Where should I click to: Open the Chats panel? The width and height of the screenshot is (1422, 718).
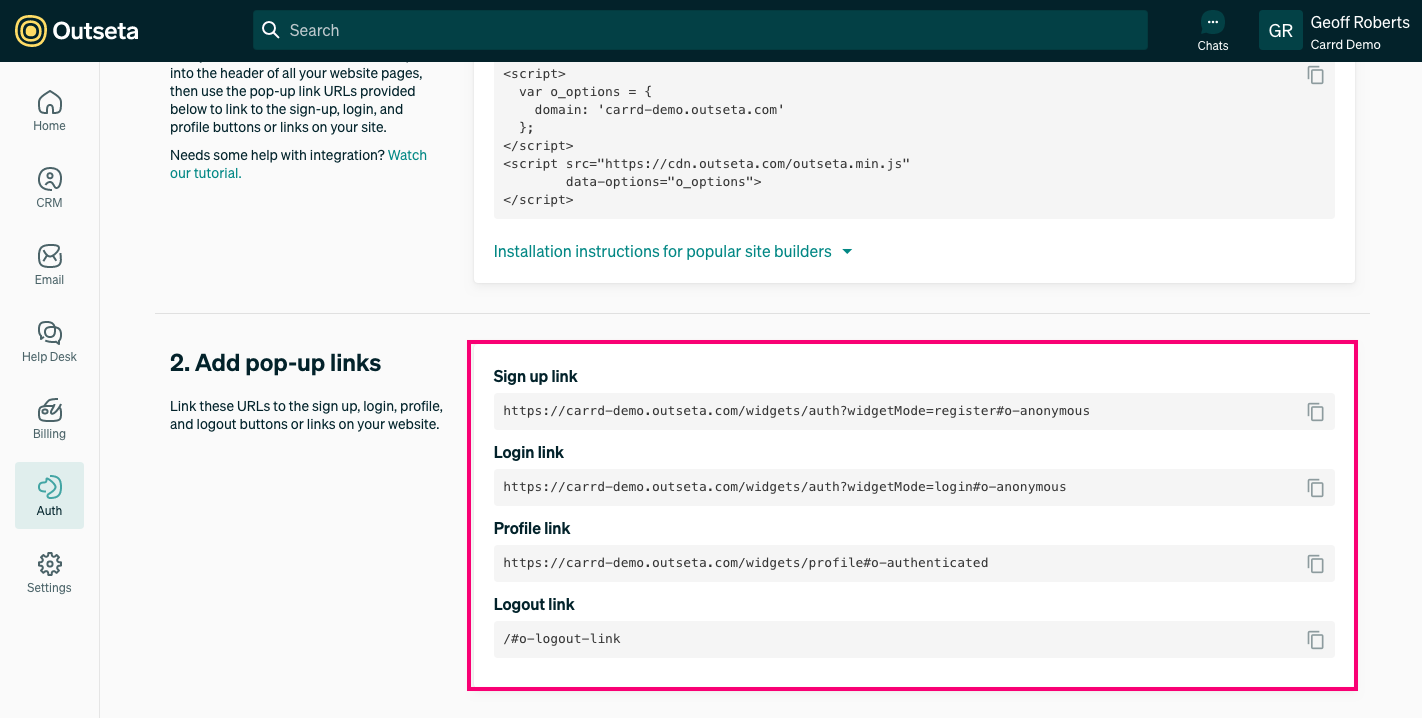coord(1212,30)
